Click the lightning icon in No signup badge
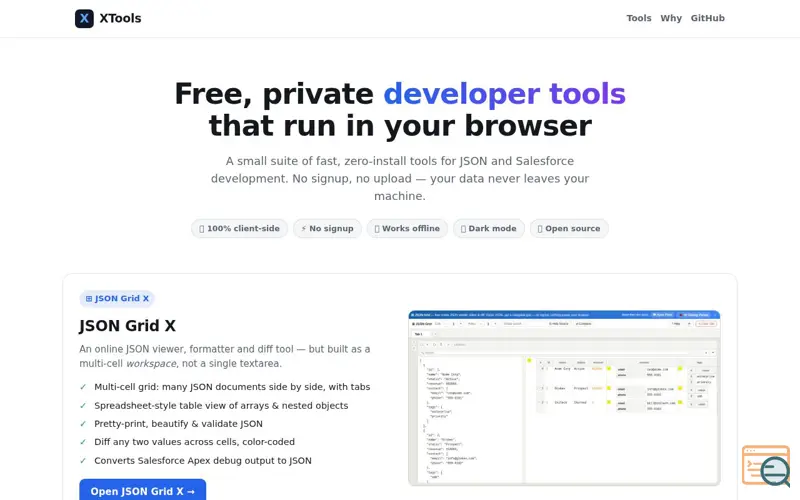Viewport: 800px width, 500px height. 304,229
